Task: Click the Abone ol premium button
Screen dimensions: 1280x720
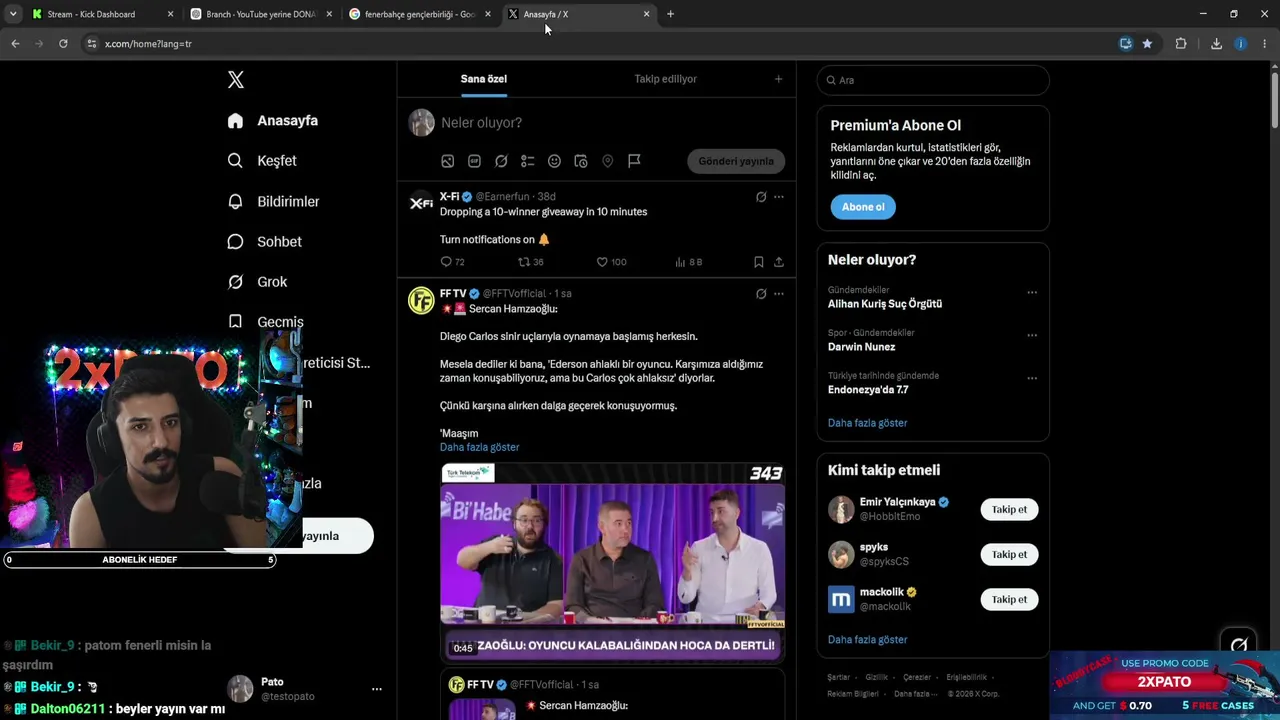Action: (x=863, y=207)
